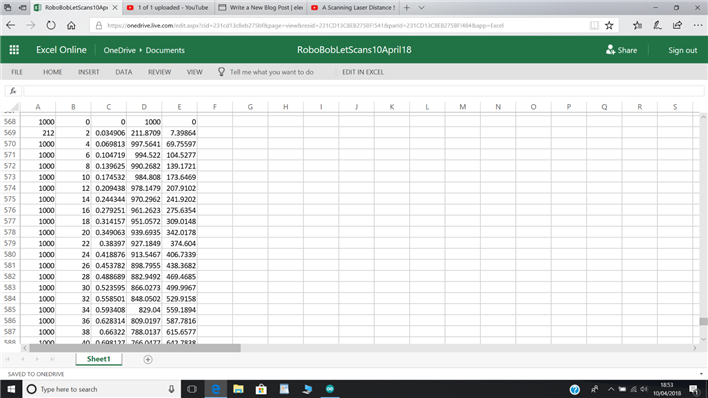Click Tell me what you want to do

[271, 72]
